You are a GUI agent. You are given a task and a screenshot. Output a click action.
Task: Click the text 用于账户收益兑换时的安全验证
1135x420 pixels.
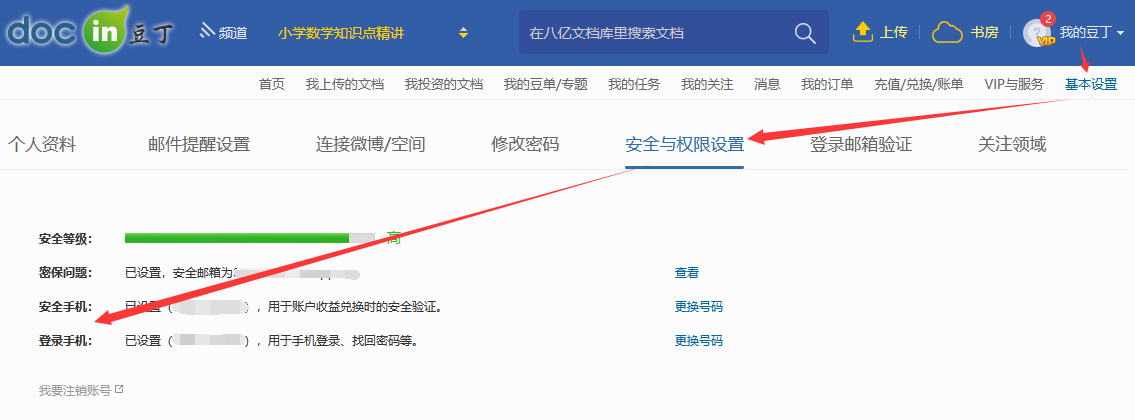click(355, 307)
